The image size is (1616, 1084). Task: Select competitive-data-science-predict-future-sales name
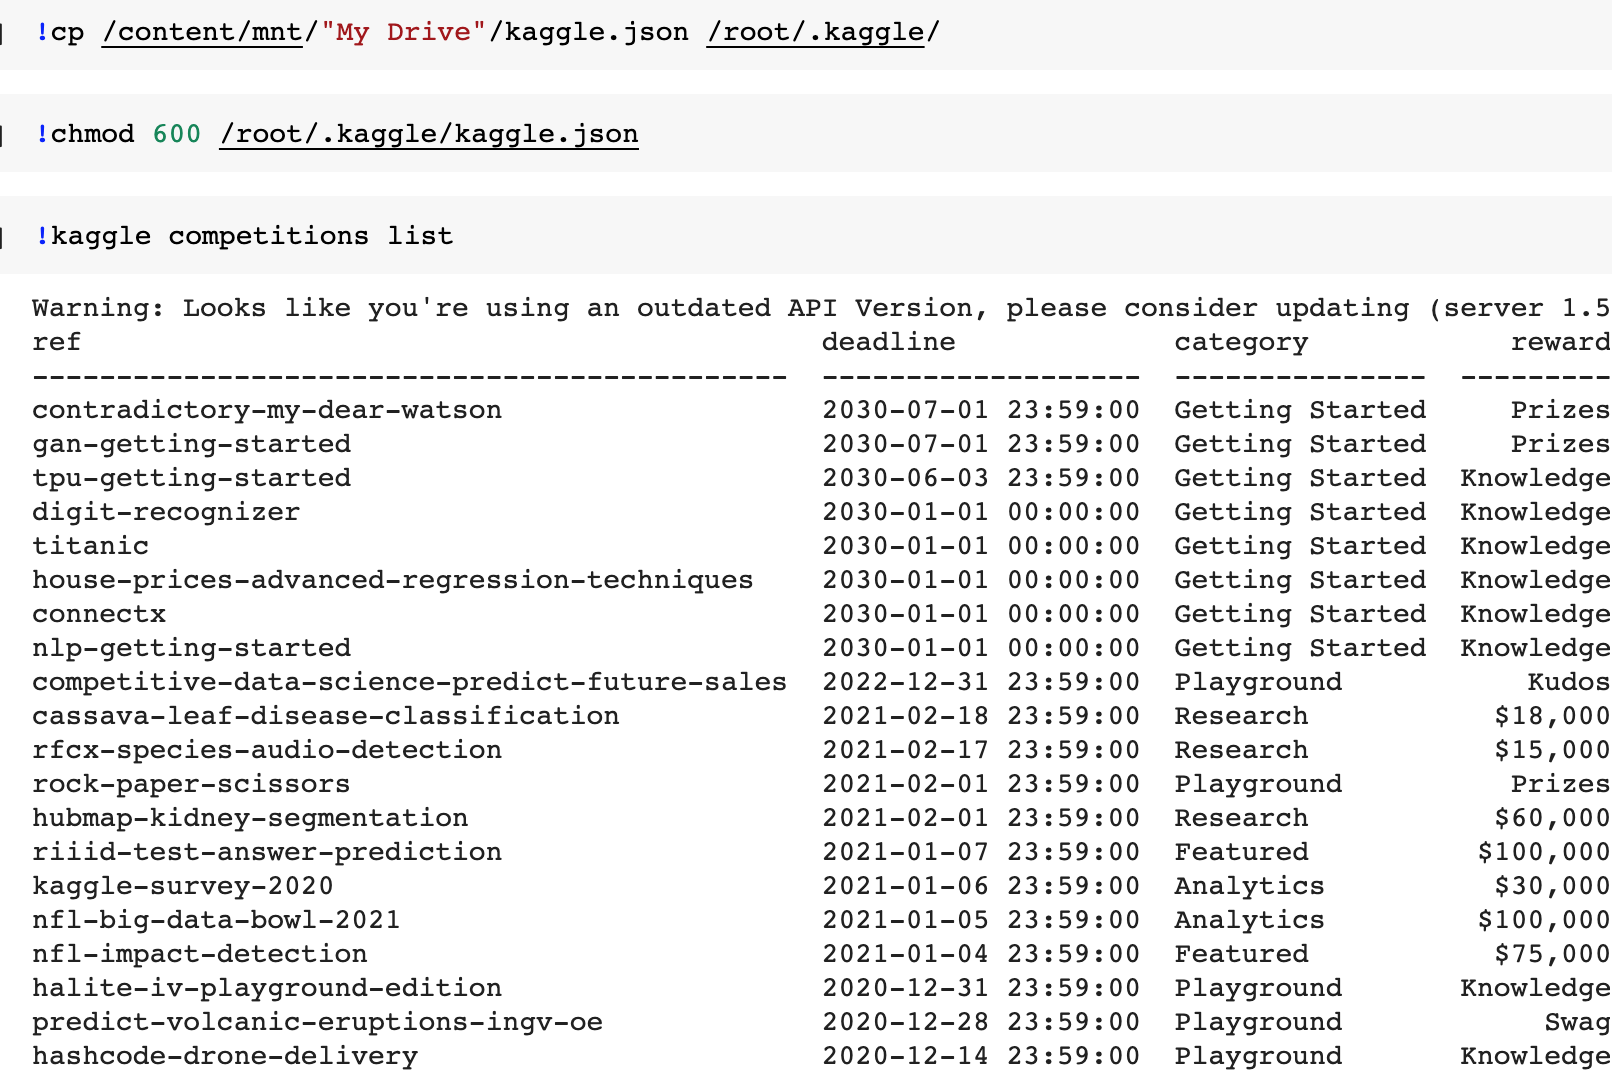click(x=410, y=682)
